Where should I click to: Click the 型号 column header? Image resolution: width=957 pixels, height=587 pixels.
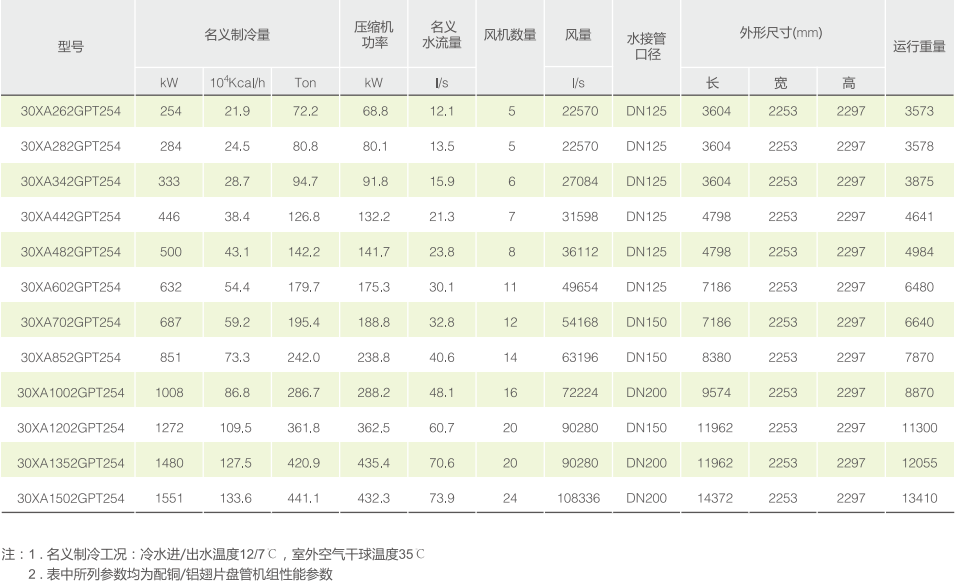coord(70,47)
